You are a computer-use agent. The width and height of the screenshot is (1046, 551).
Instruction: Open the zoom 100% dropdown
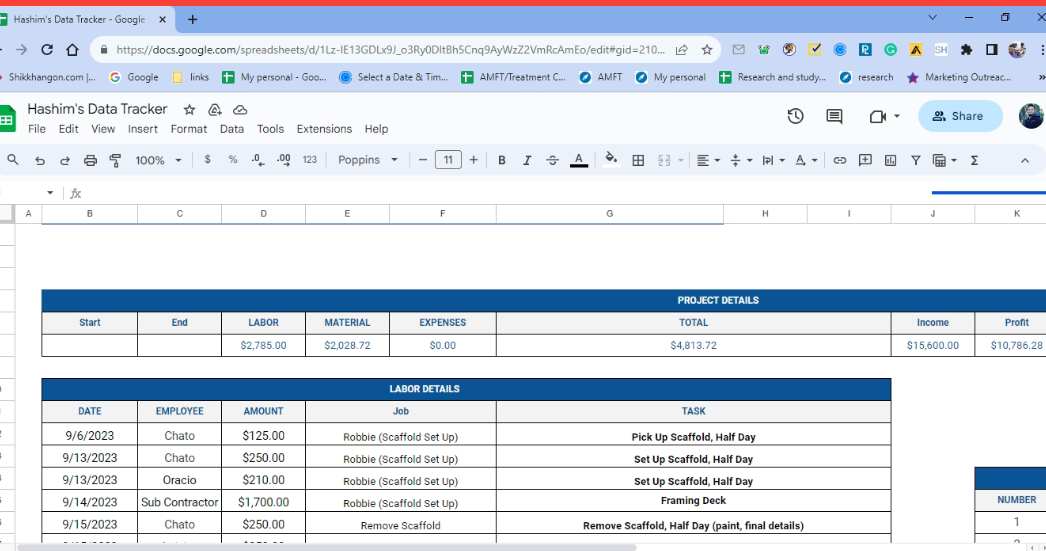[158, 160]
